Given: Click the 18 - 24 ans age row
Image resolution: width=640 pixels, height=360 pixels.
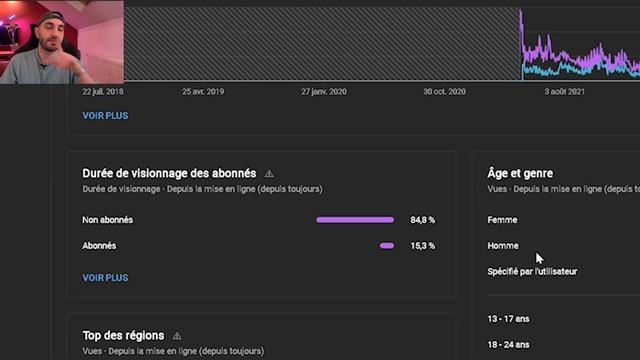Looking at the screenshot, I should [508, 345].
